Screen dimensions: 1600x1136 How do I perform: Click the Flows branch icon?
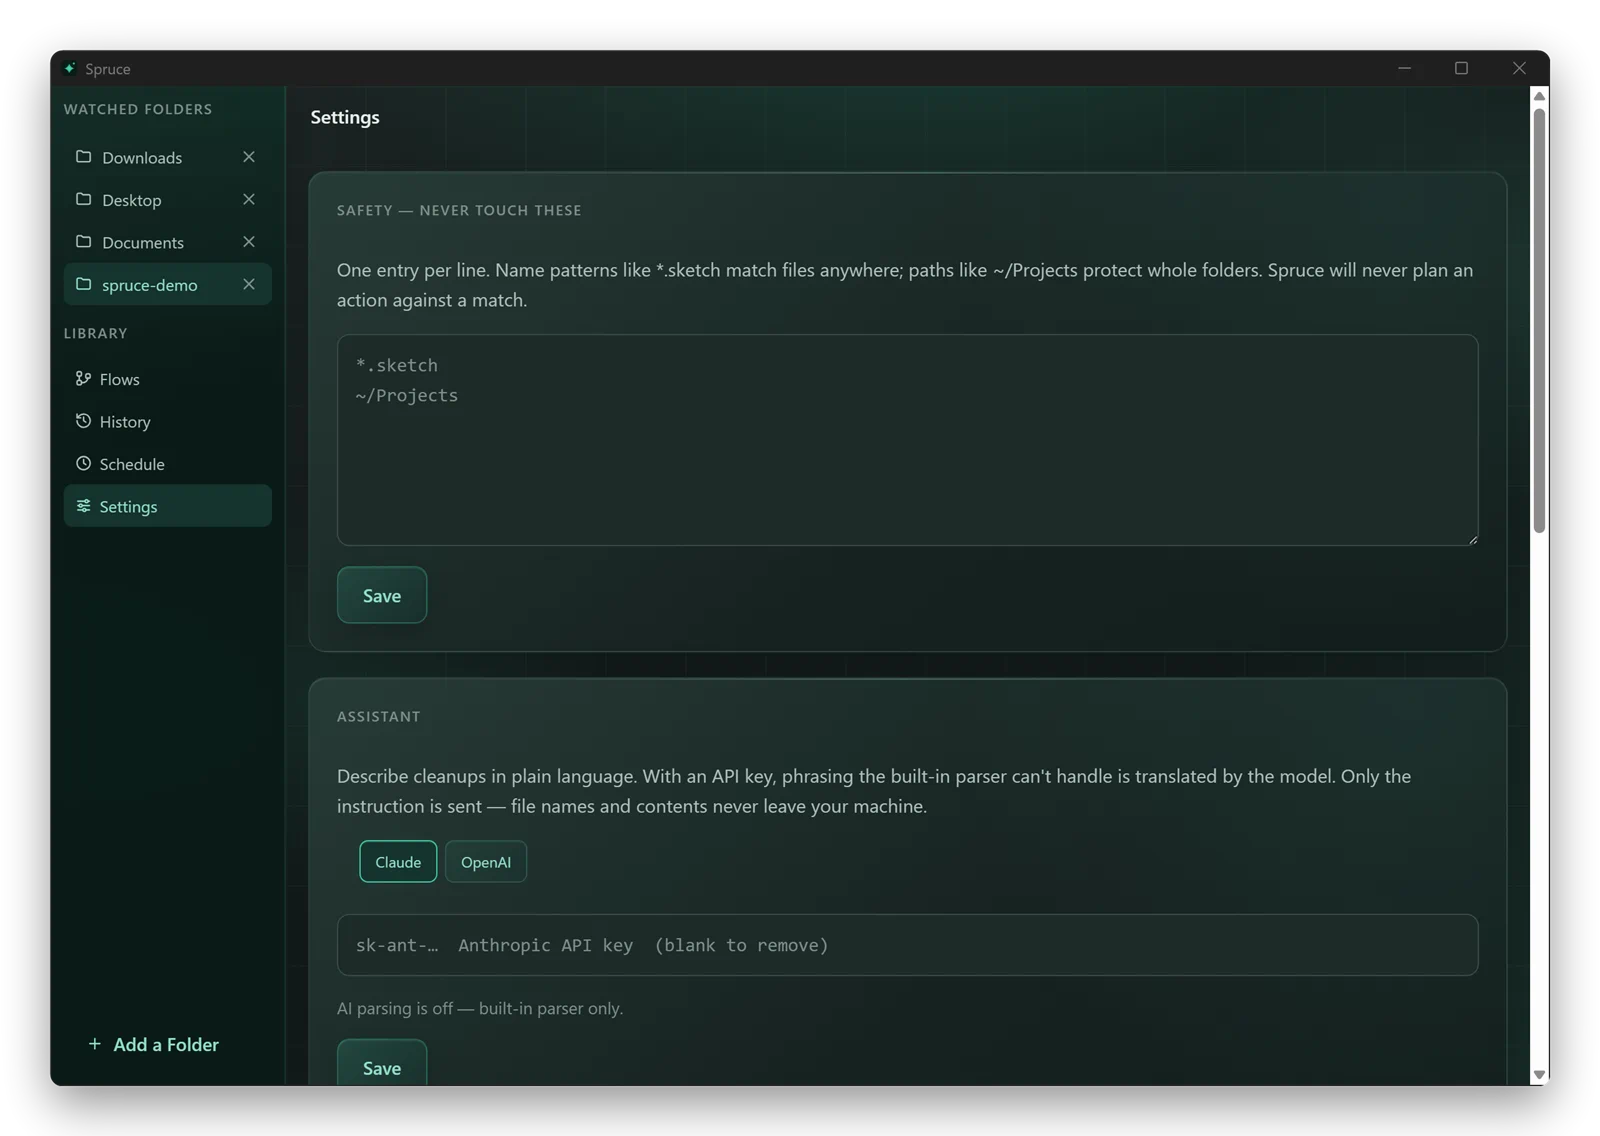tap(83, 378)
